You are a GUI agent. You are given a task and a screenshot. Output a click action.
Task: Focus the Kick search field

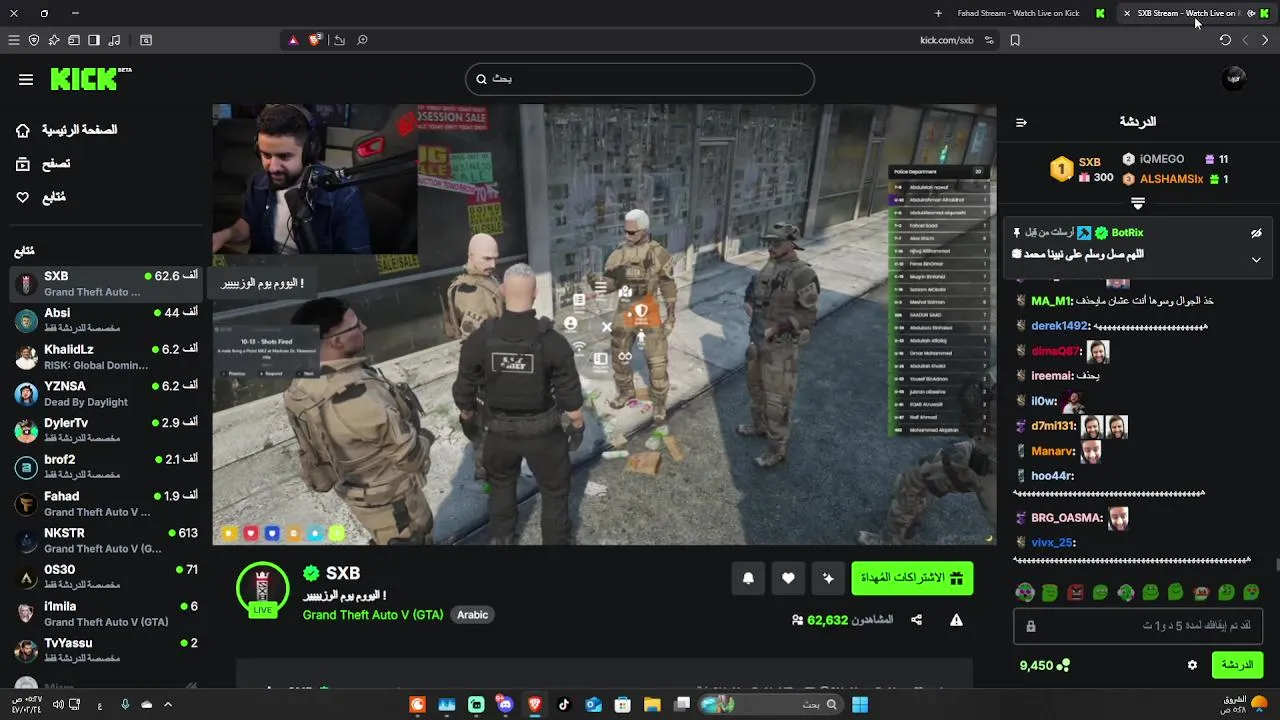640,79
